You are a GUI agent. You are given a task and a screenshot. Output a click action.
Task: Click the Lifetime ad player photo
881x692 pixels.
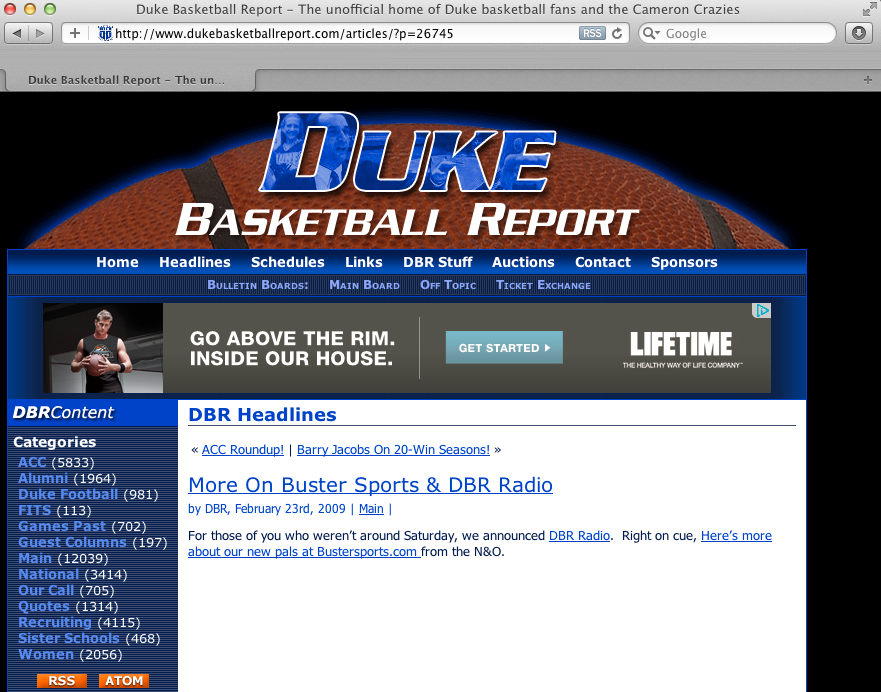(x=103, y=348)
